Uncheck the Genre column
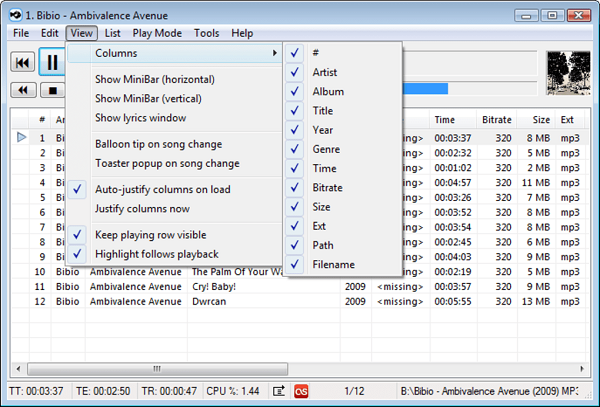The height and width of the screenshot is (407, 600). [325, 149]
